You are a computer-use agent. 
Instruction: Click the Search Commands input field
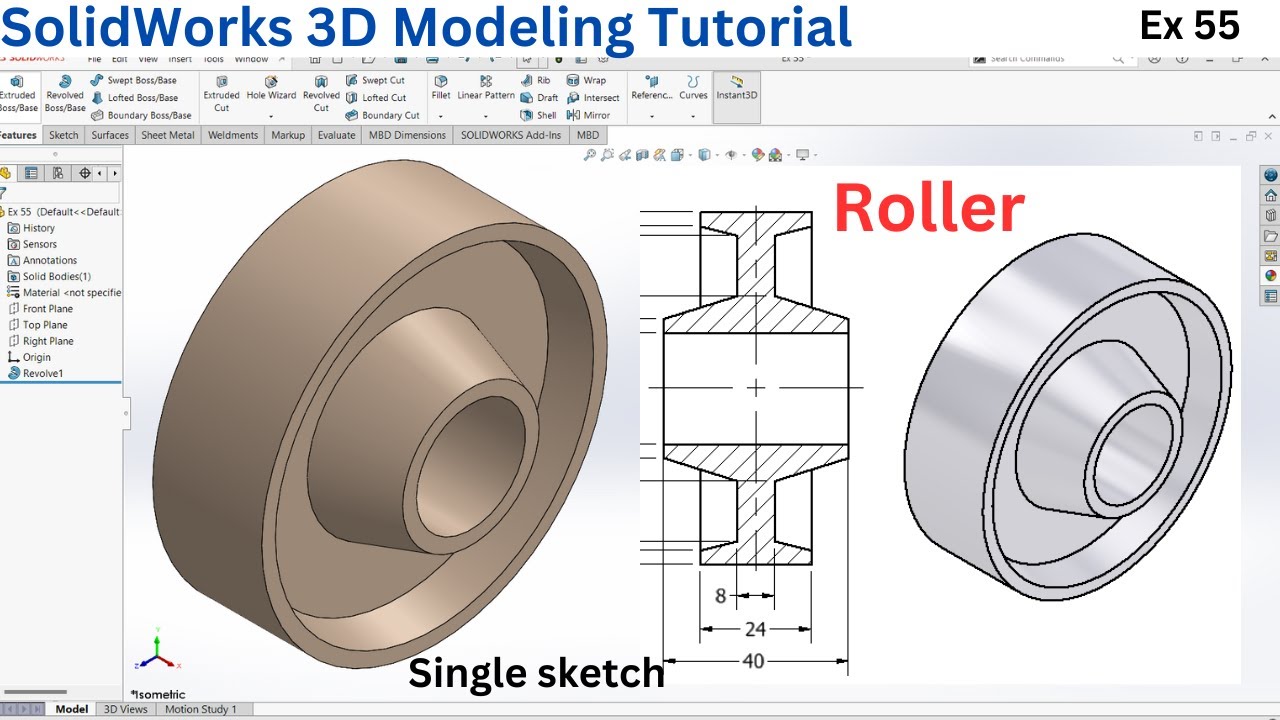coord(1050,59)
